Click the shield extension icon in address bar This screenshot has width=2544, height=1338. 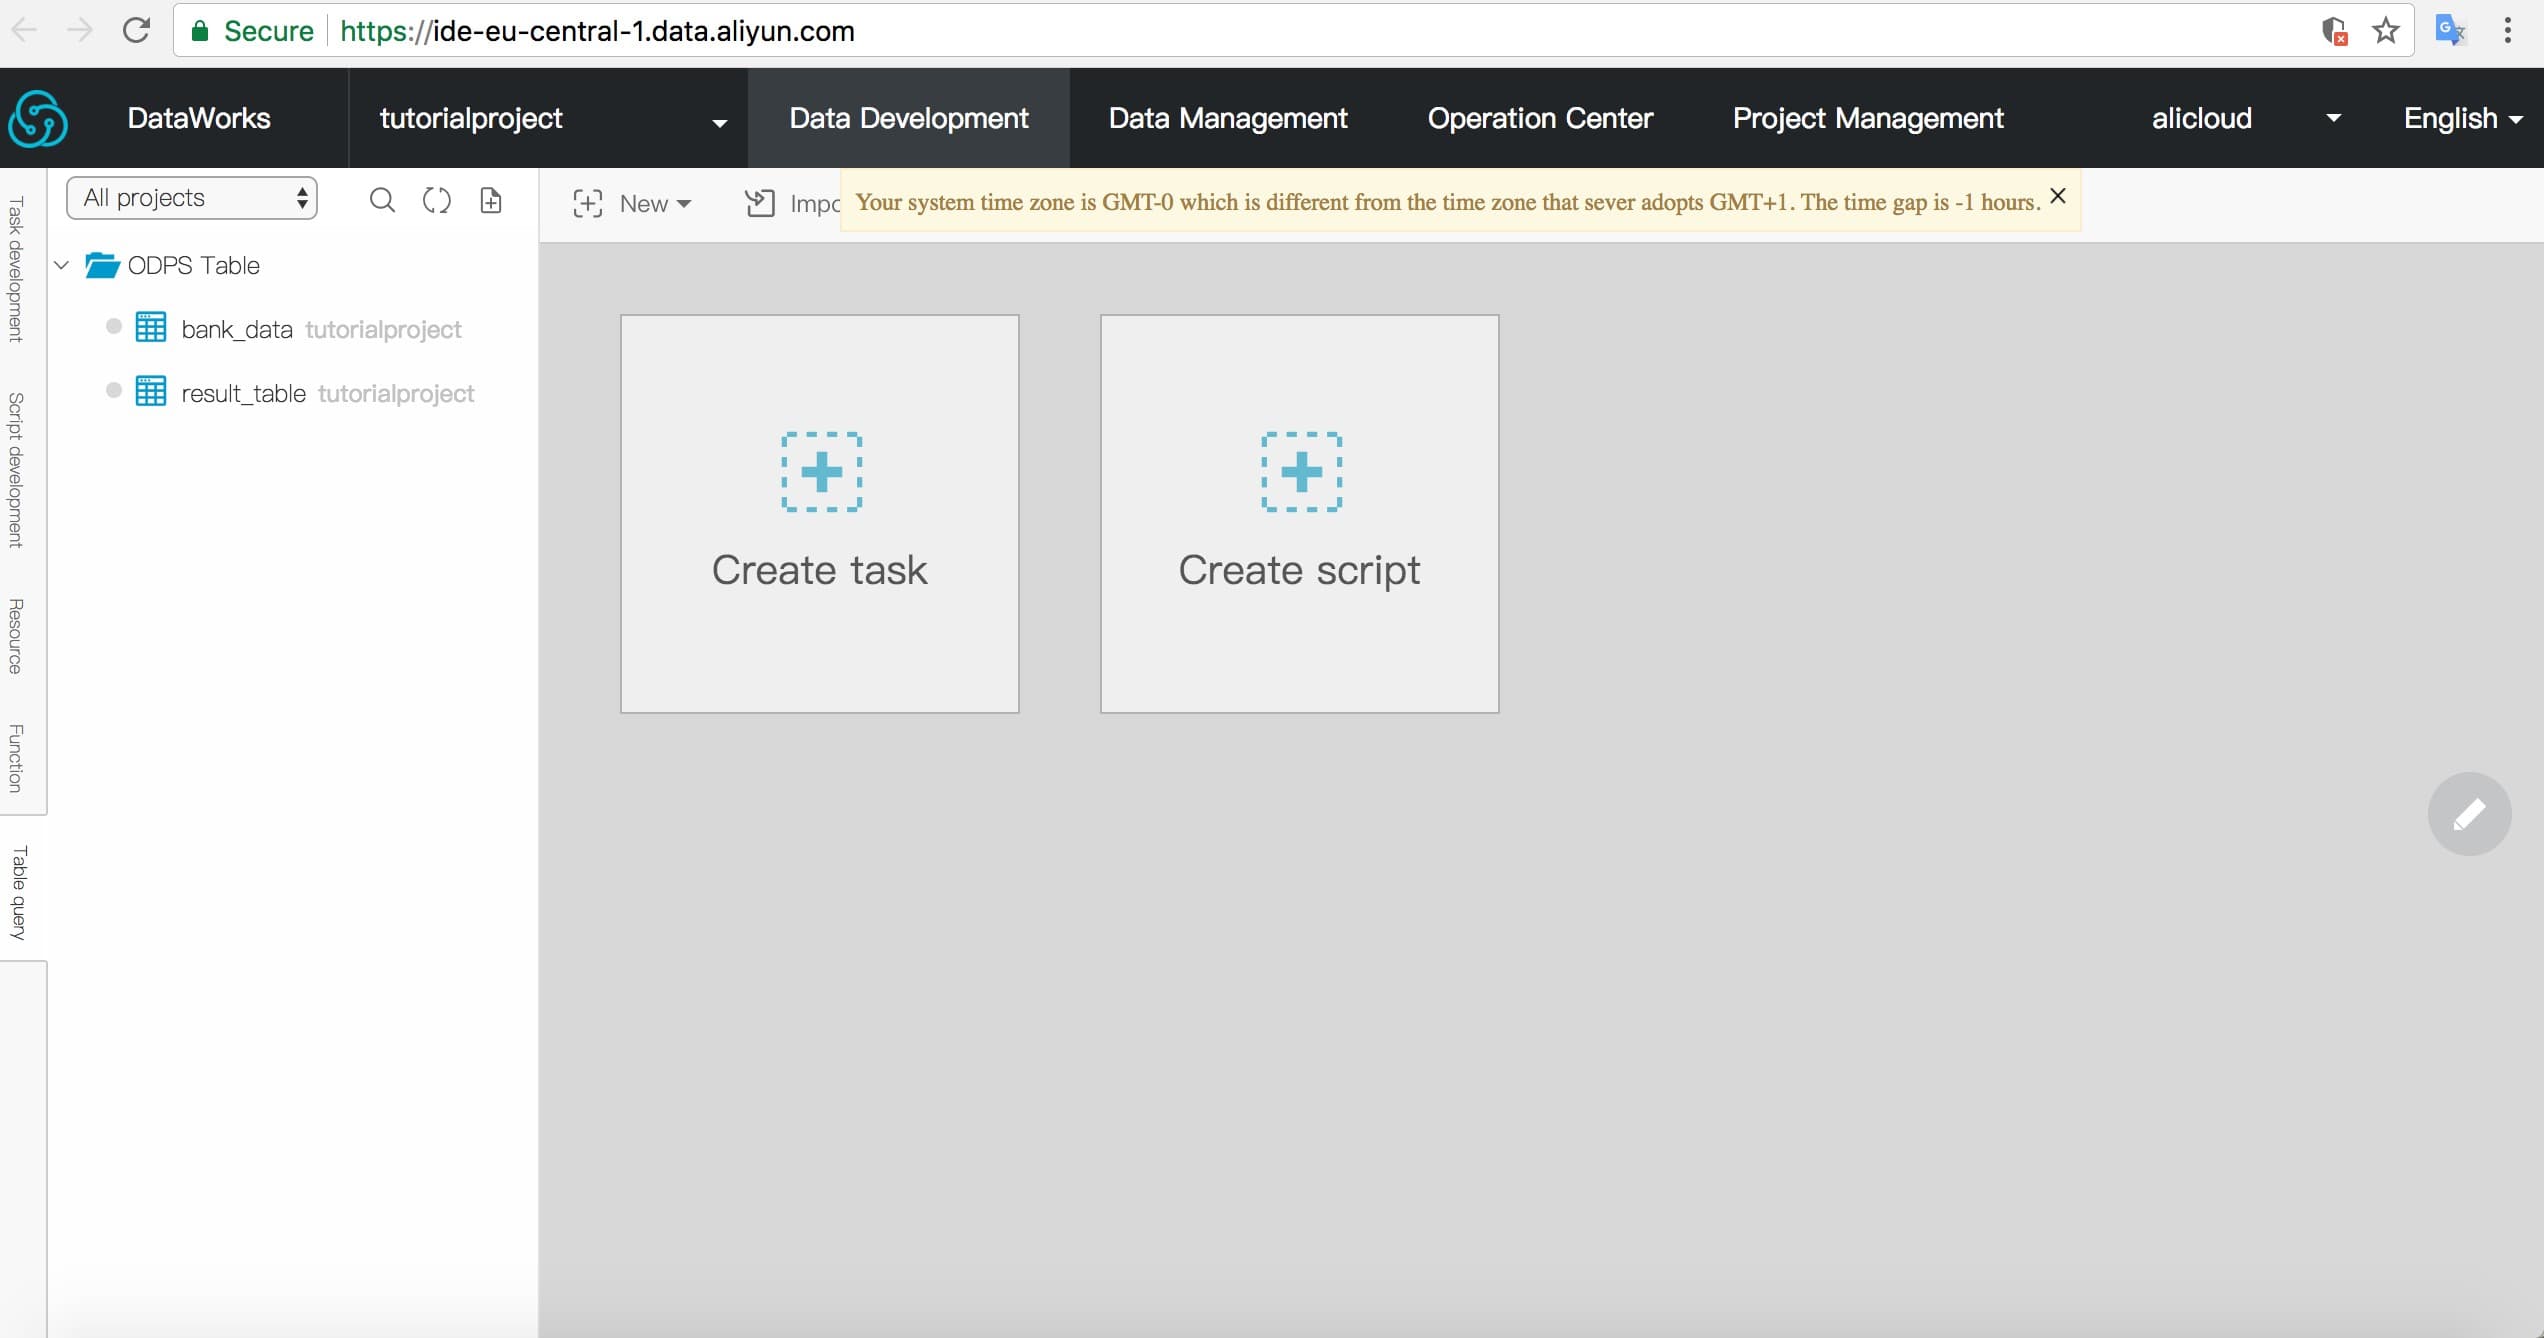[2334, 31]
